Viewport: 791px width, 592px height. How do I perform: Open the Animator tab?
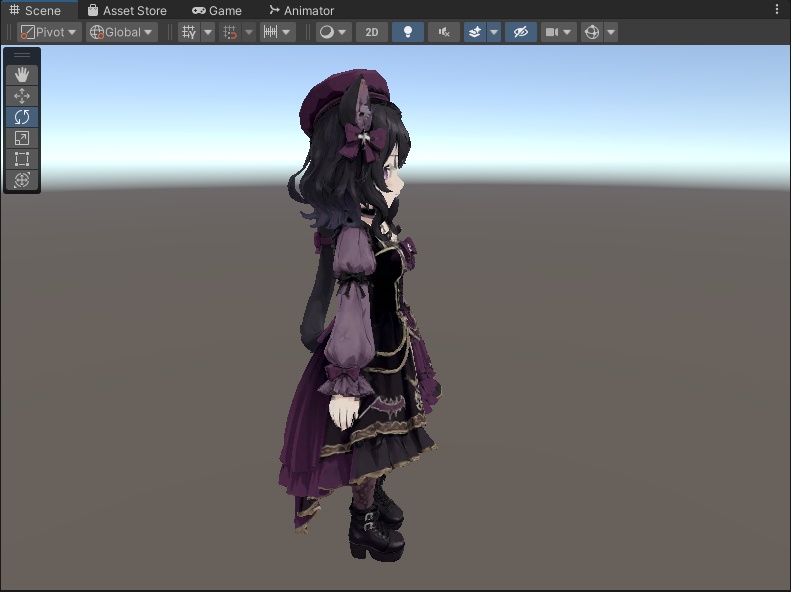click(302, 10)
